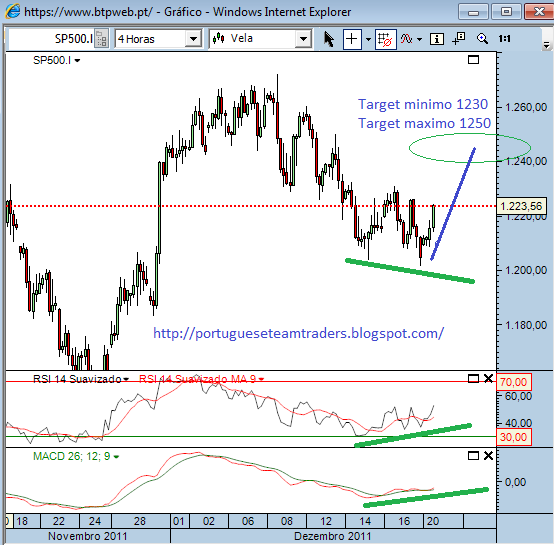Click date marker 14 on time axis
The width and height of the screenshot is (554, 545).
point(365,521)
